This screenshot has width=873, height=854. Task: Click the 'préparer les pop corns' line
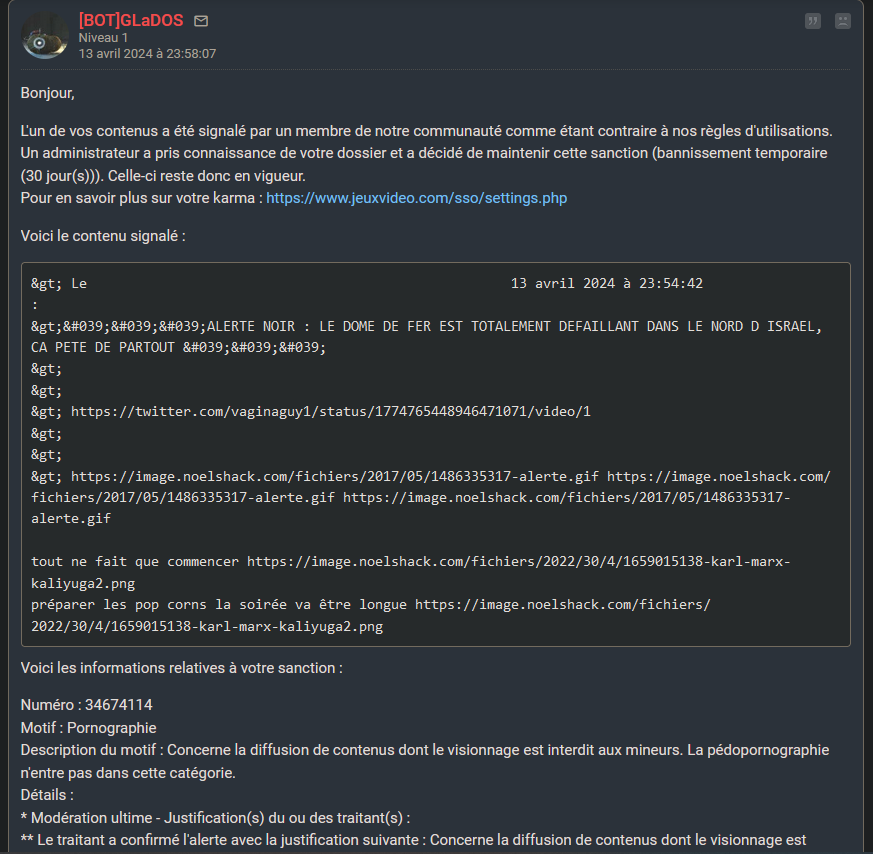pos(220,605)
